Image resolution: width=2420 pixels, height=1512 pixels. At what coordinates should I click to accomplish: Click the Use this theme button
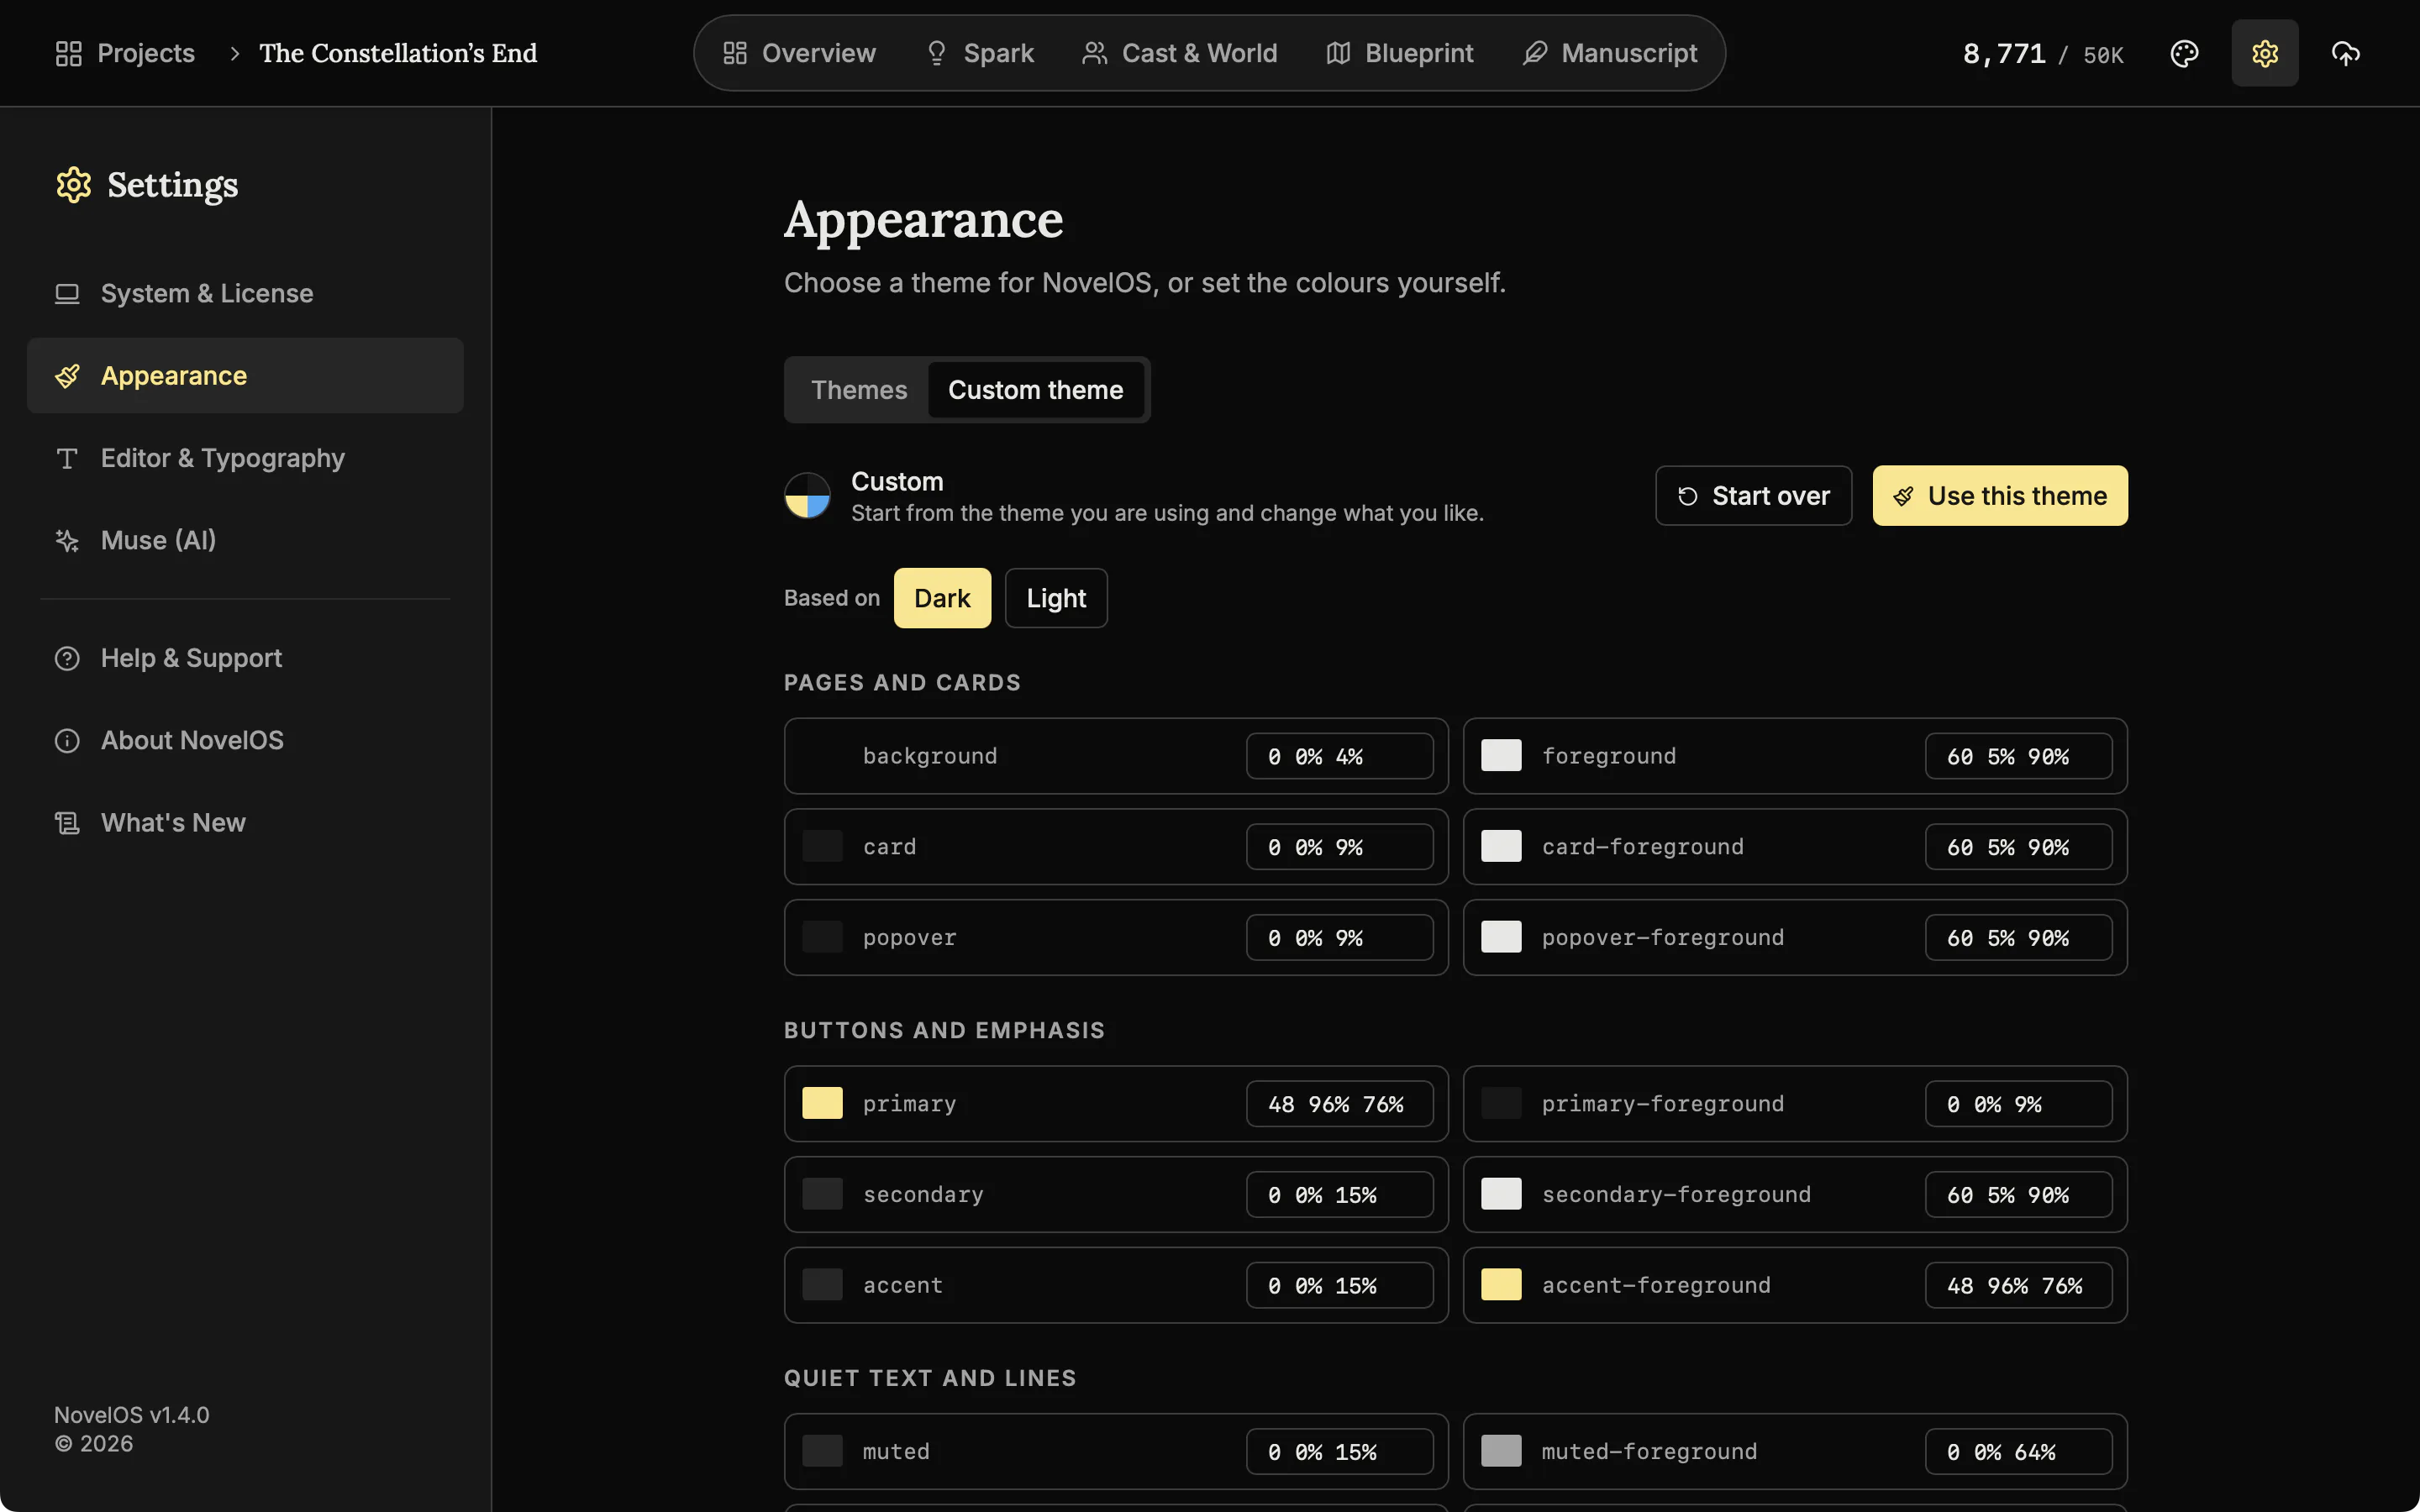tap(2000, 496)
